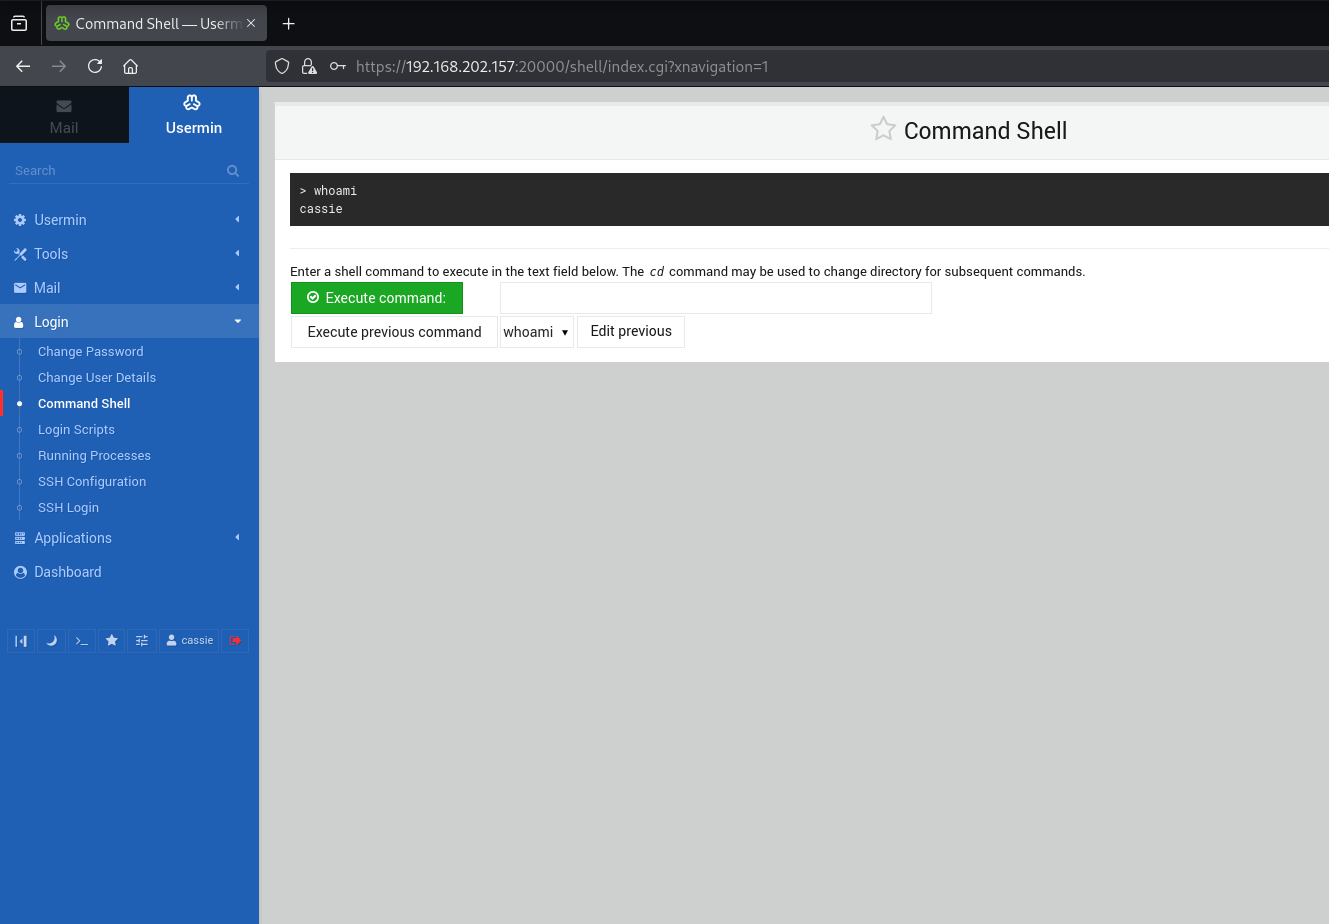Close the Command Shell browser tab

click(x=251, y=23)
